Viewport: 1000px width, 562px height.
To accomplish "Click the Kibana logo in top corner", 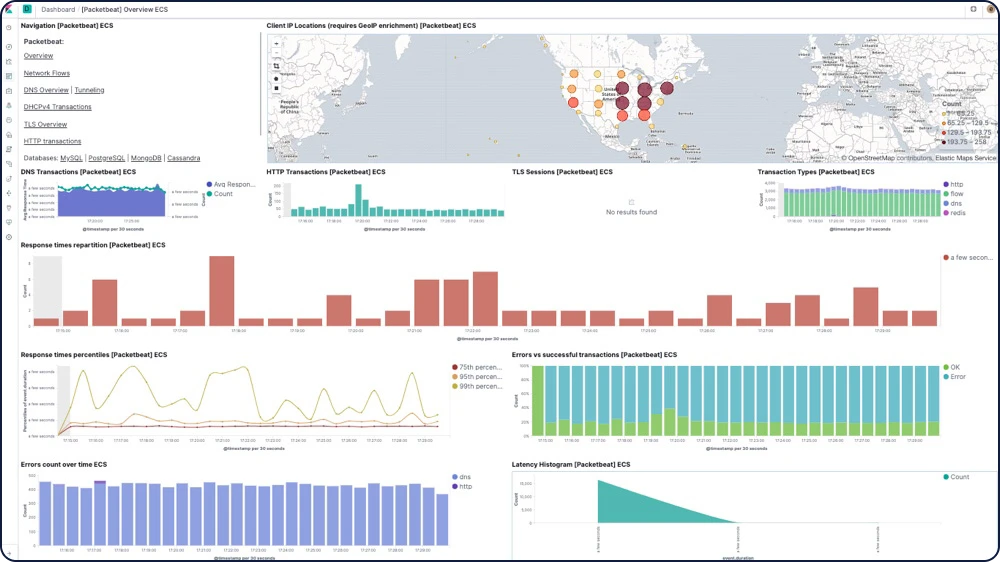I will click(9, 9).
